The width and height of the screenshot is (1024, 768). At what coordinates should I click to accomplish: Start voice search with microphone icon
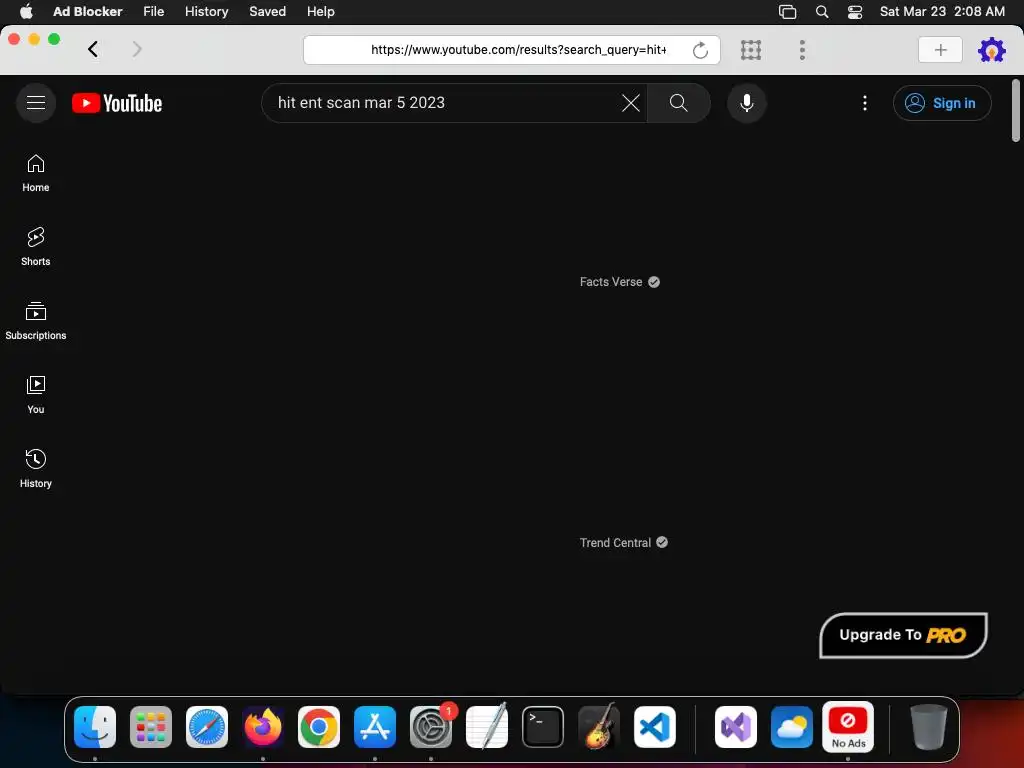coord(746,103)
